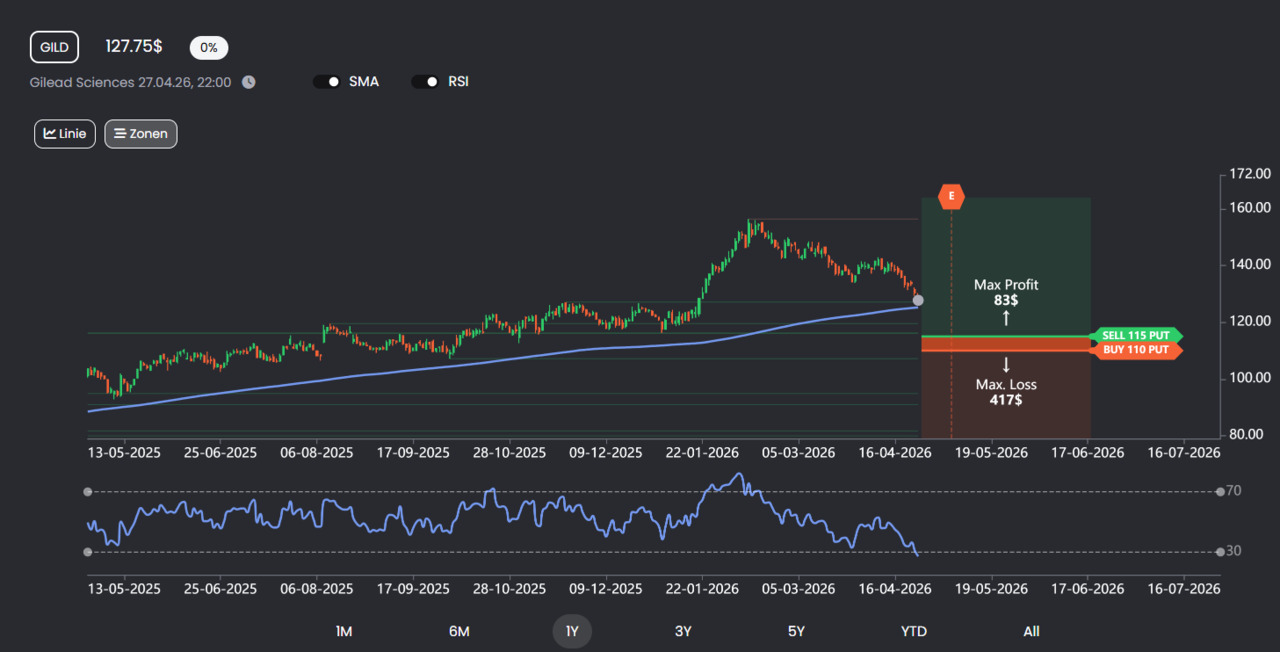Select the 5Y time range
The image size is (1280, 652).
(x=796, y=631)
